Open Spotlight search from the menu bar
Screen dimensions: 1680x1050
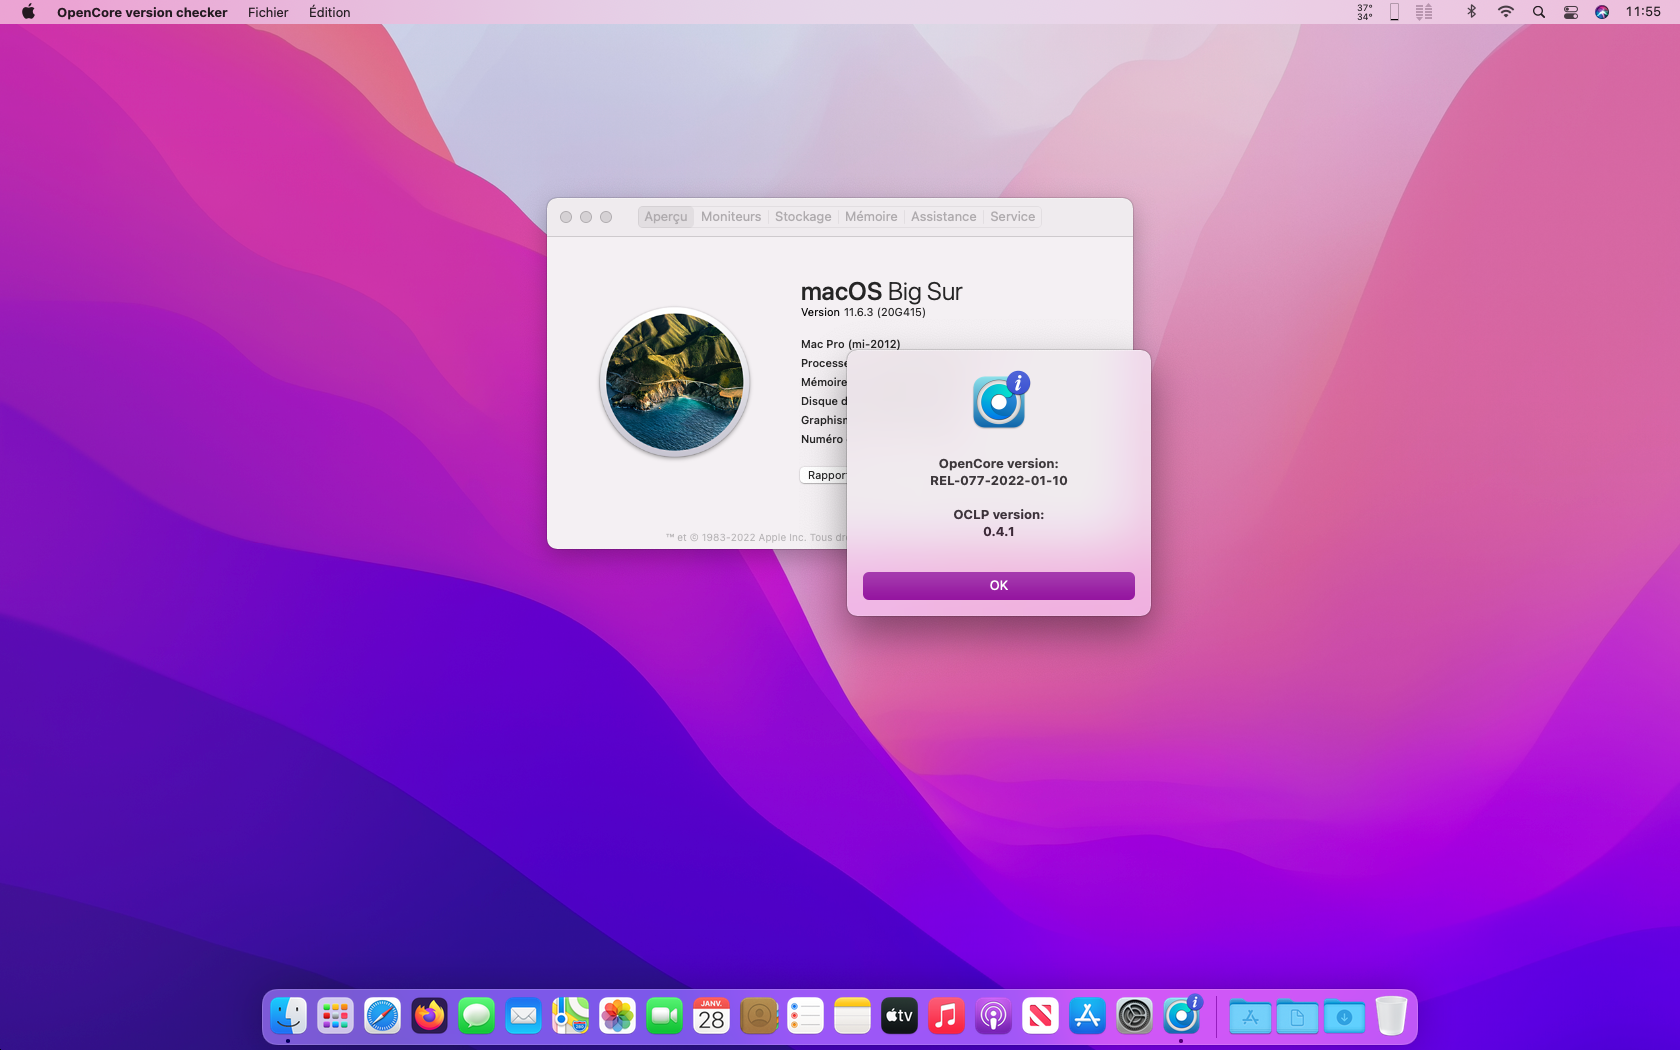(1539, 12)
